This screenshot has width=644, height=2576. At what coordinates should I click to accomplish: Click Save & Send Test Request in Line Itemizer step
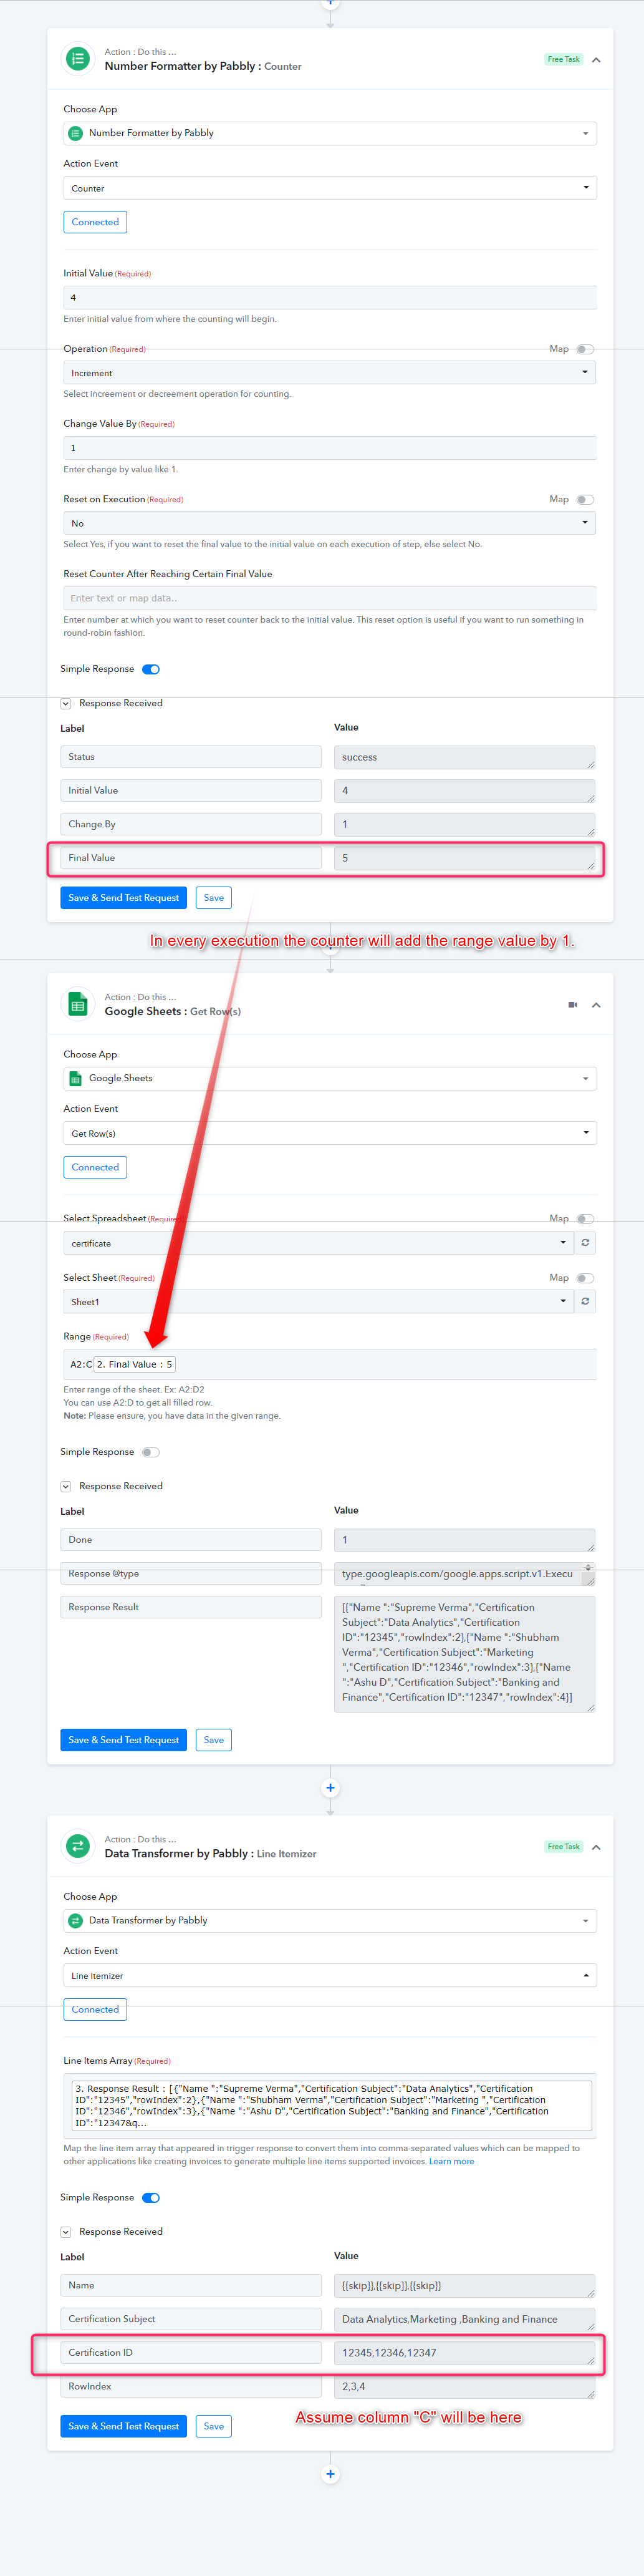(x=124, y=2426)
